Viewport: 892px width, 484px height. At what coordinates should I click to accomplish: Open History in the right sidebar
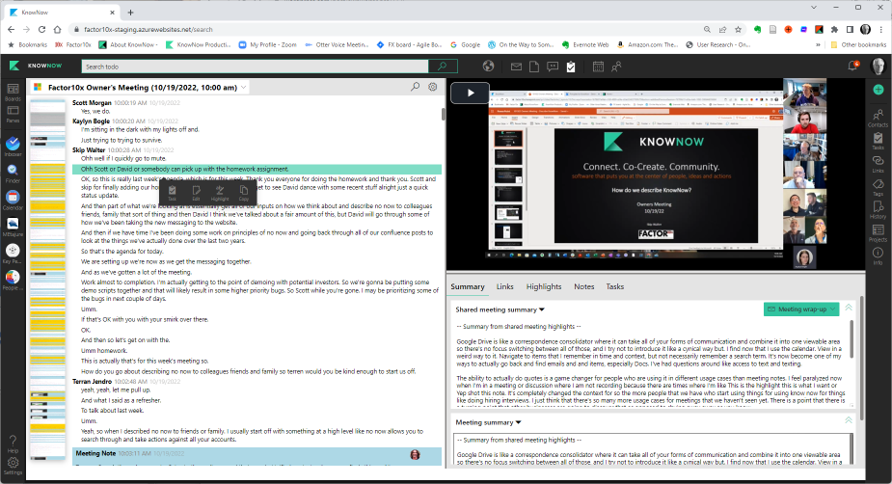pyautogui.click(x=878, y=210)
